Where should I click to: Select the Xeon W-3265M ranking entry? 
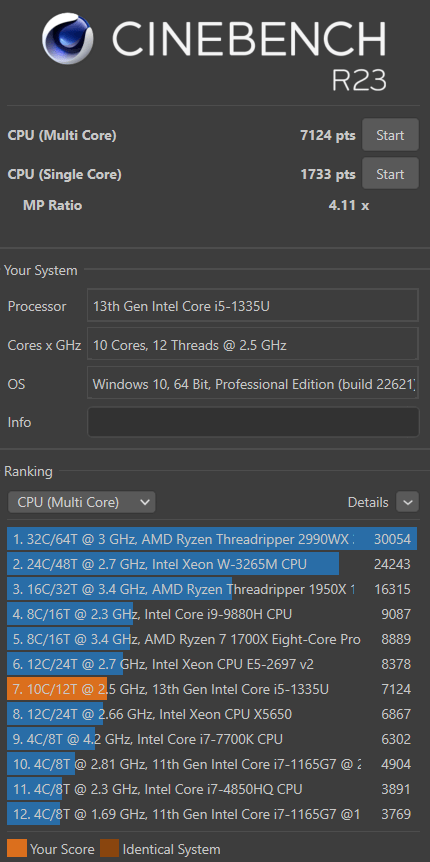tap(212, 564)
